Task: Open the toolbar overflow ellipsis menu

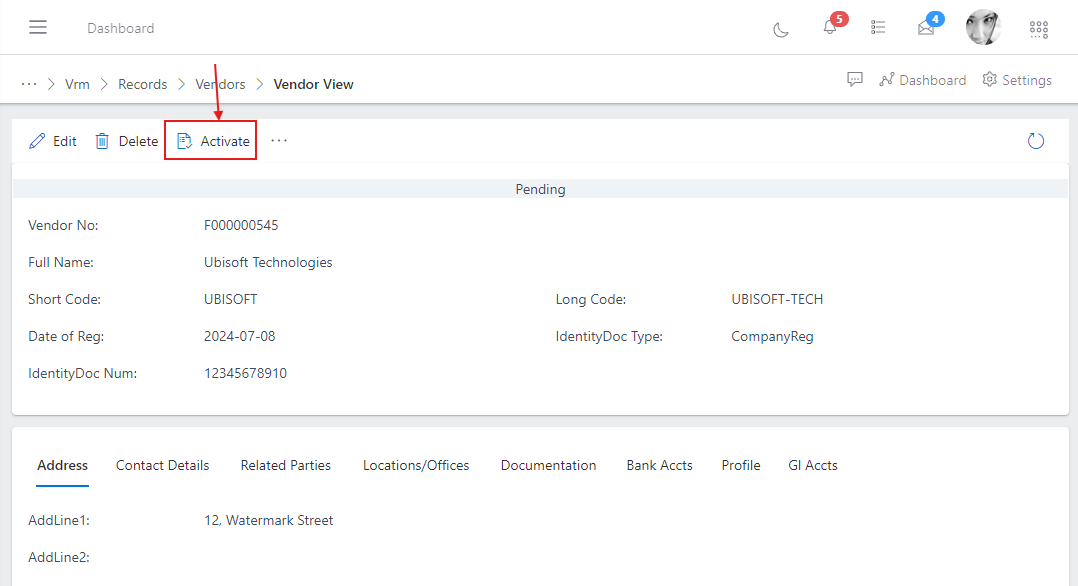Action: [x=278, y=141]
